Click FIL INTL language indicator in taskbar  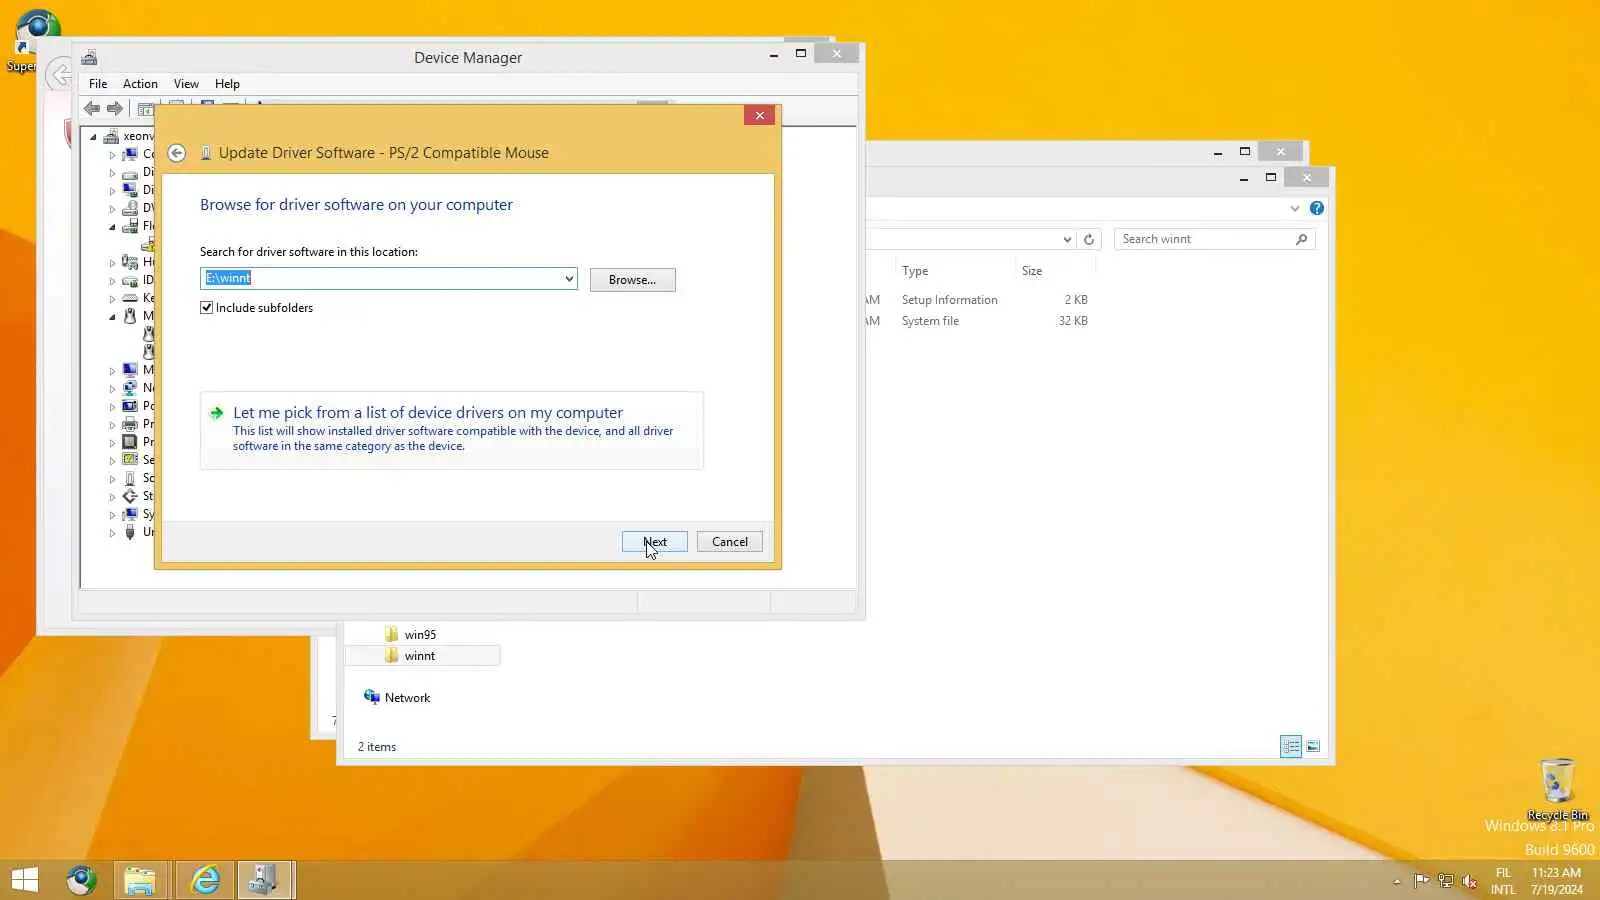coord(1503,881)
